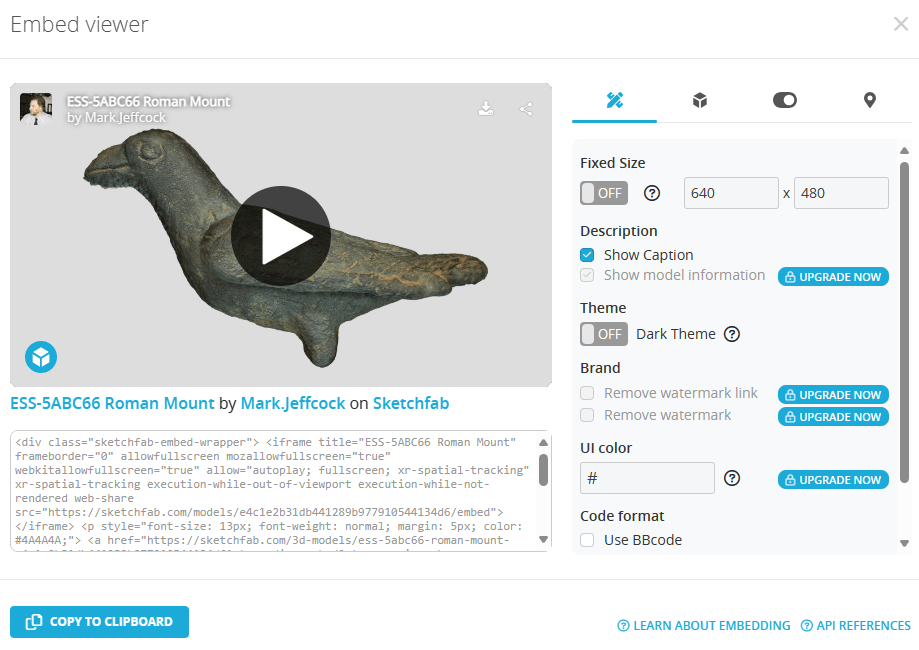Image resolution: width=919 pixels, height=650 pixels.
Task: Check the Remove watermark link checkbox
Action: [587, 393]
